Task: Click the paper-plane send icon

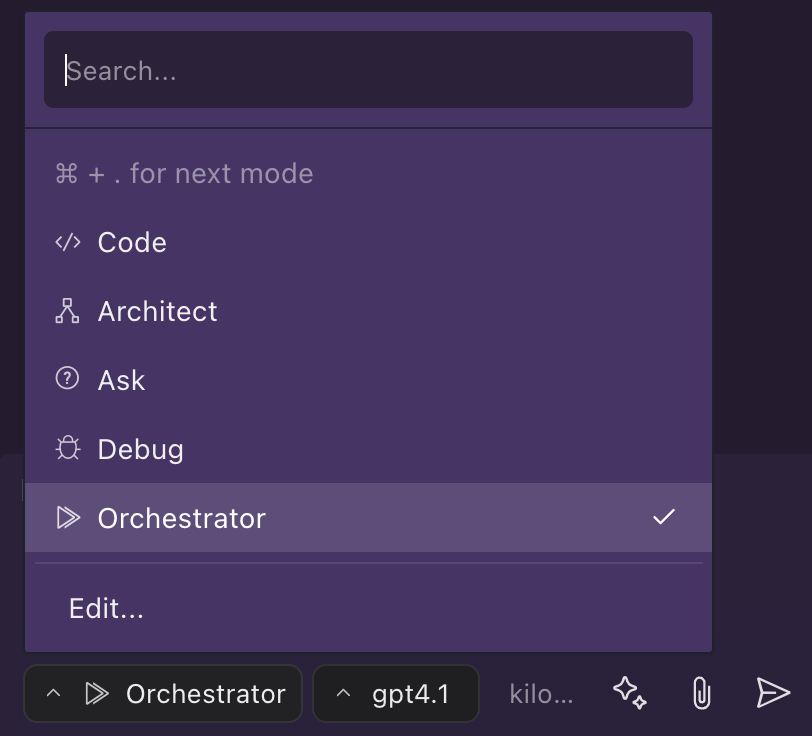Action: click(773, 692)
